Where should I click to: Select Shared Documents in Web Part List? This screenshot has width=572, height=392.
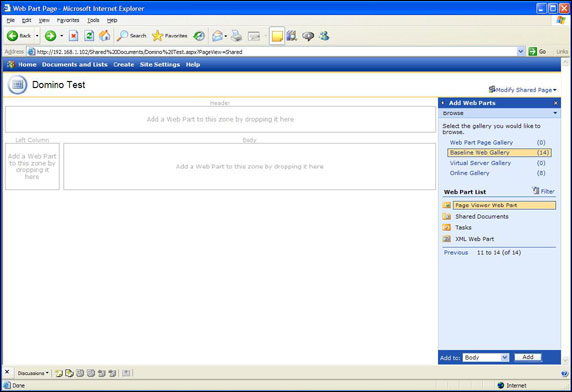tap(482, 217)
